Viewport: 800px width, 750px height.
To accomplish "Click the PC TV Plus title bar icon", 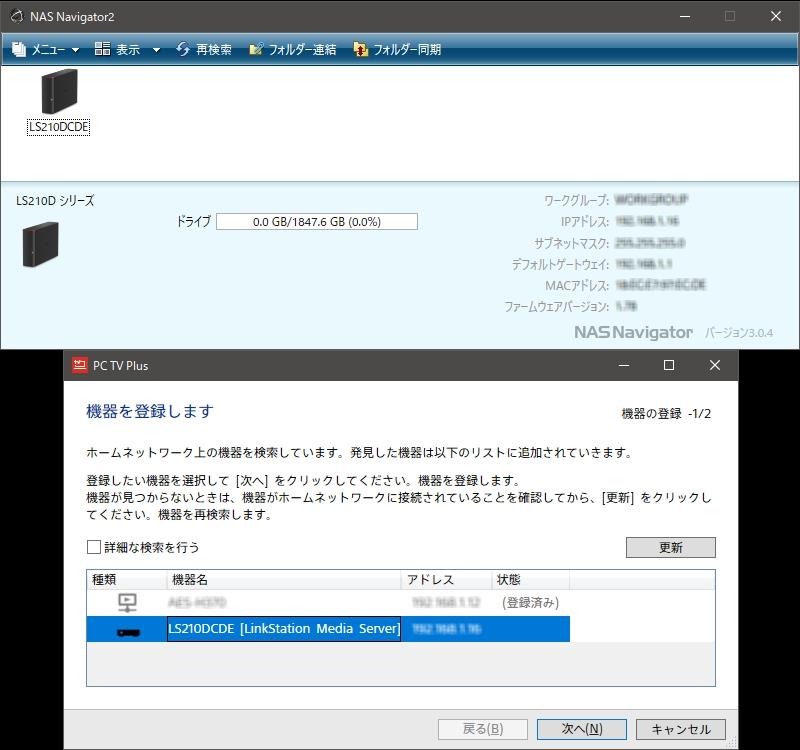I will tap(80, 365).
